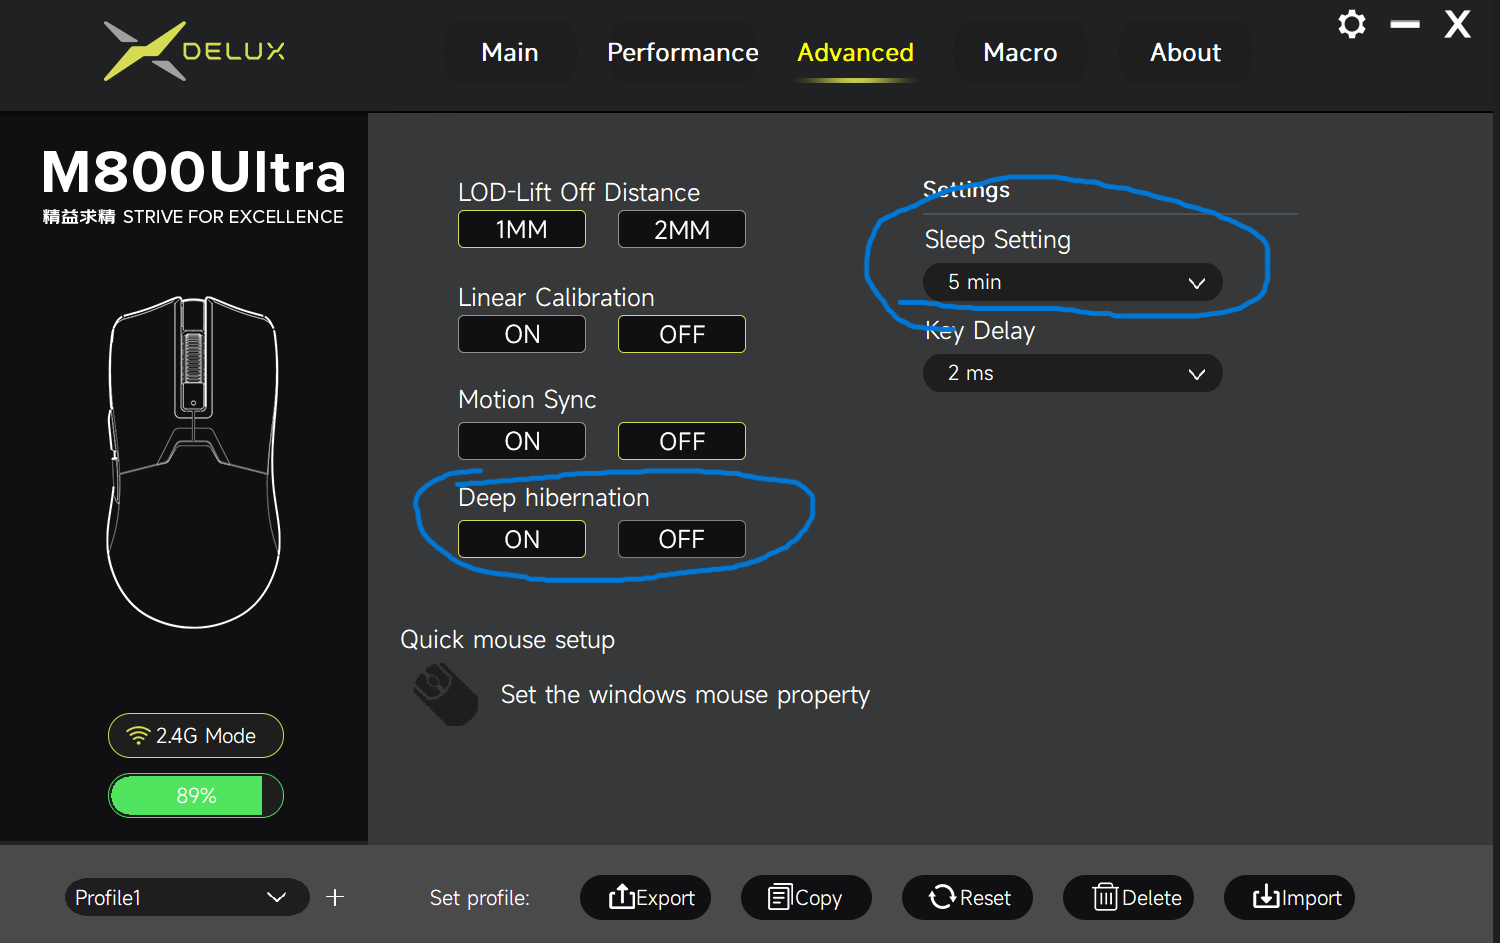
Task: Switch to the Main tab
Action: [x=510, y=52]
